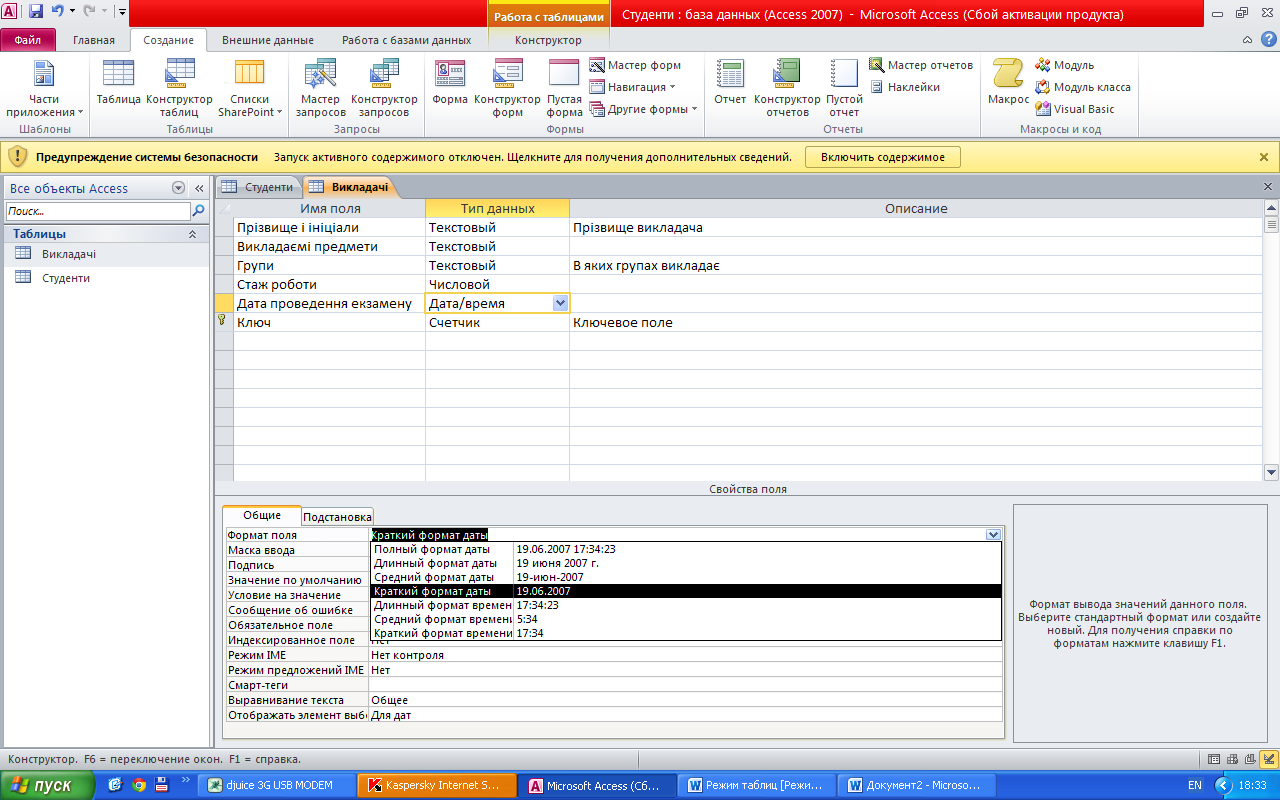The width and height of the screenshot is (1280, 800).
Task: Close the Викладачі table tab
Action: click(1268, 187)
